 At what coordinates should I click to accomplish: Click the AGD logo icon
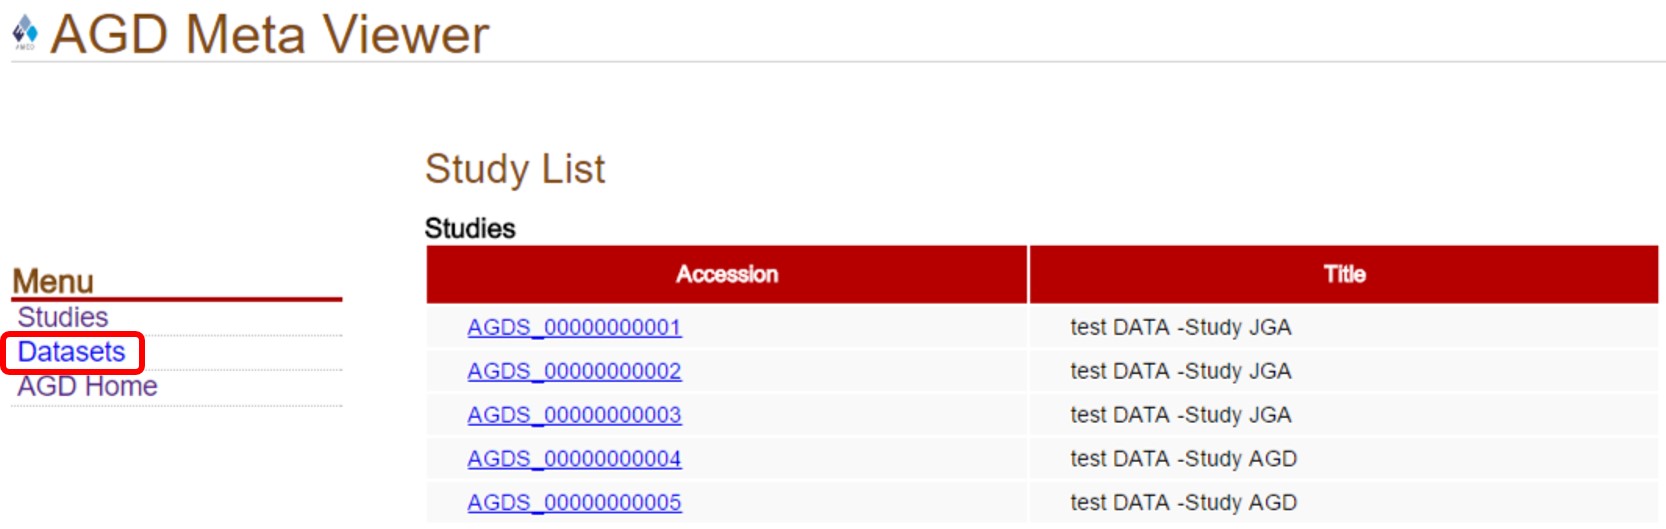24,33
